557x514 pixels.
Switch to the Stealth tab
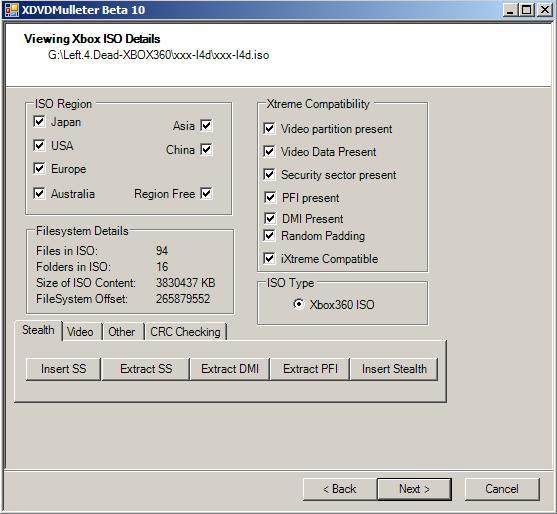click(38, 330)
